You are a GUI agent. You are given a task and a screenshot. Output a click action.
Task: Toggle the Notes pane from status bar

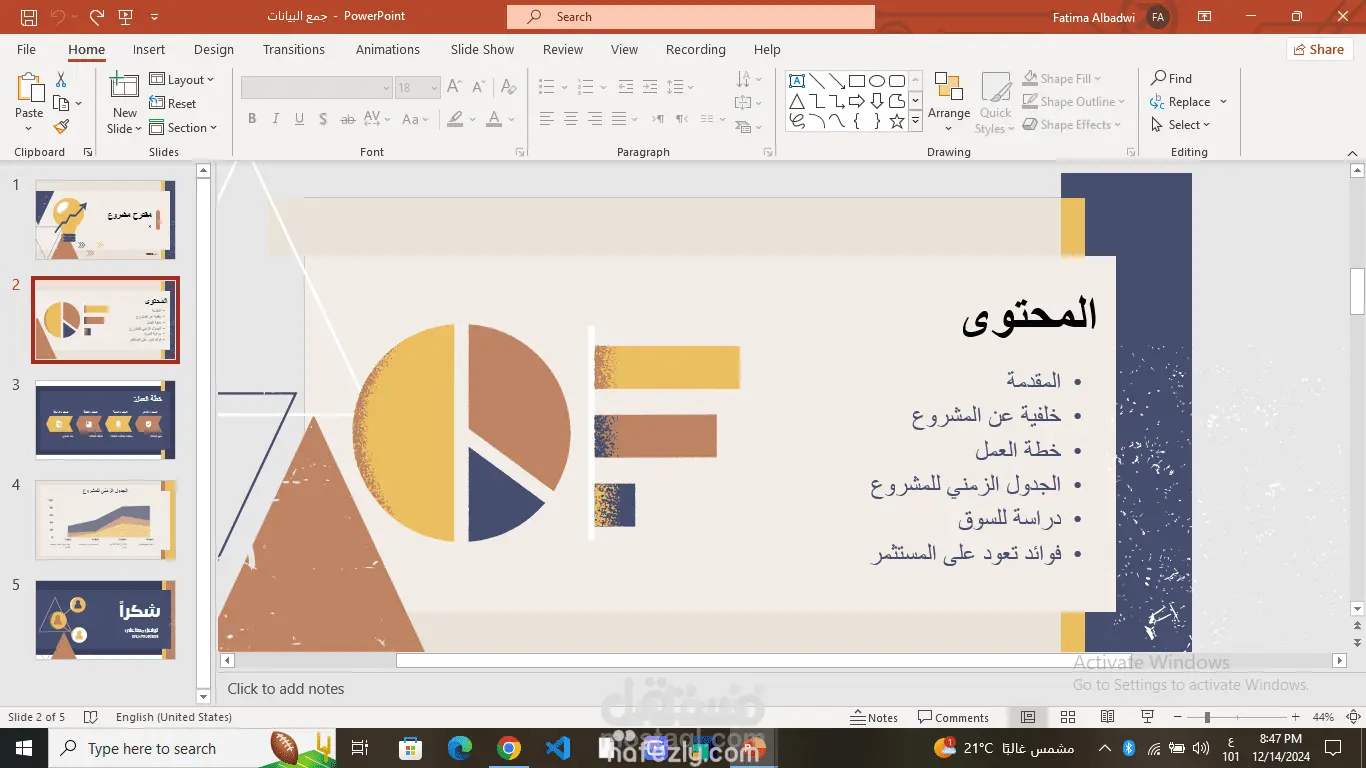(x=875, y=717)
